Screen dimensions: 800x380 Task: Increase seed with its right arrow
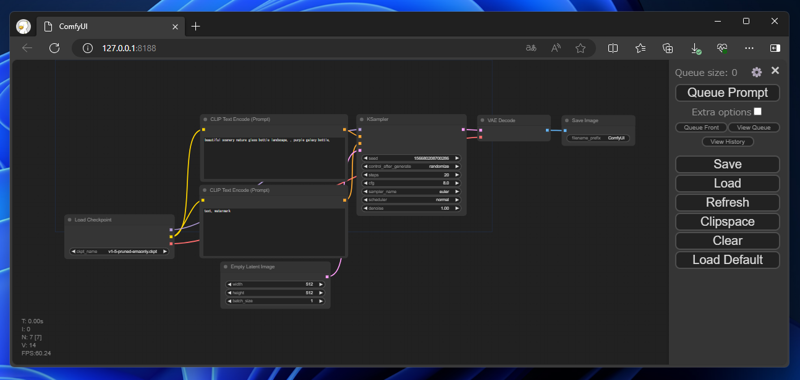pos(457,158)
